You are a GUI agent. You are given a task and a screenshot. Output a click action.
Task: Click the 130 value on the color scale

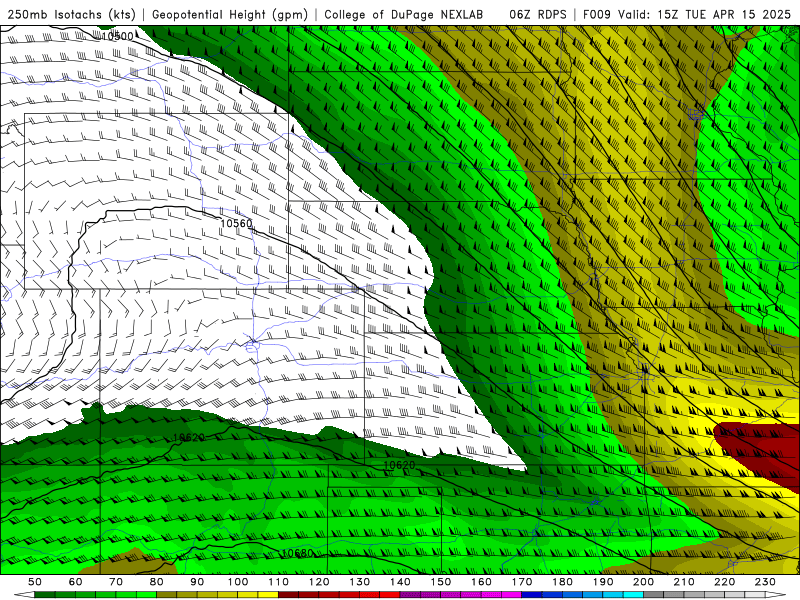click(x=360, y=582)
